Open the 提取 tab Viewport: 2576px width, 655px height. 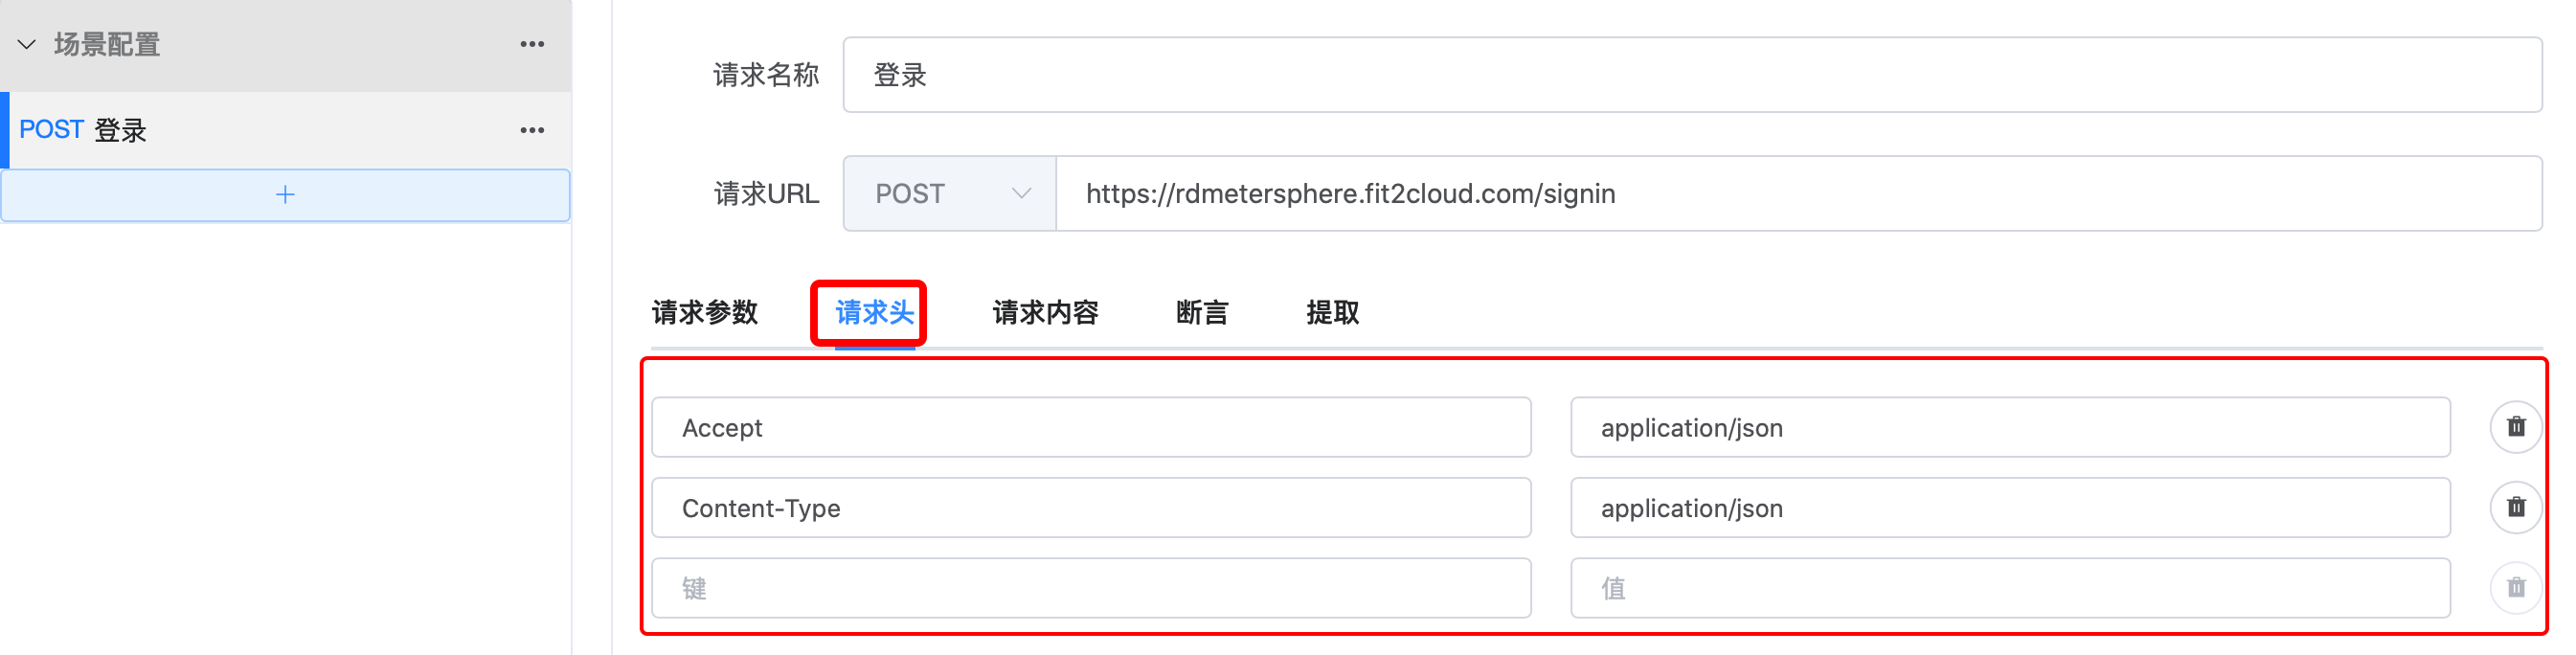click(1332, 313)
